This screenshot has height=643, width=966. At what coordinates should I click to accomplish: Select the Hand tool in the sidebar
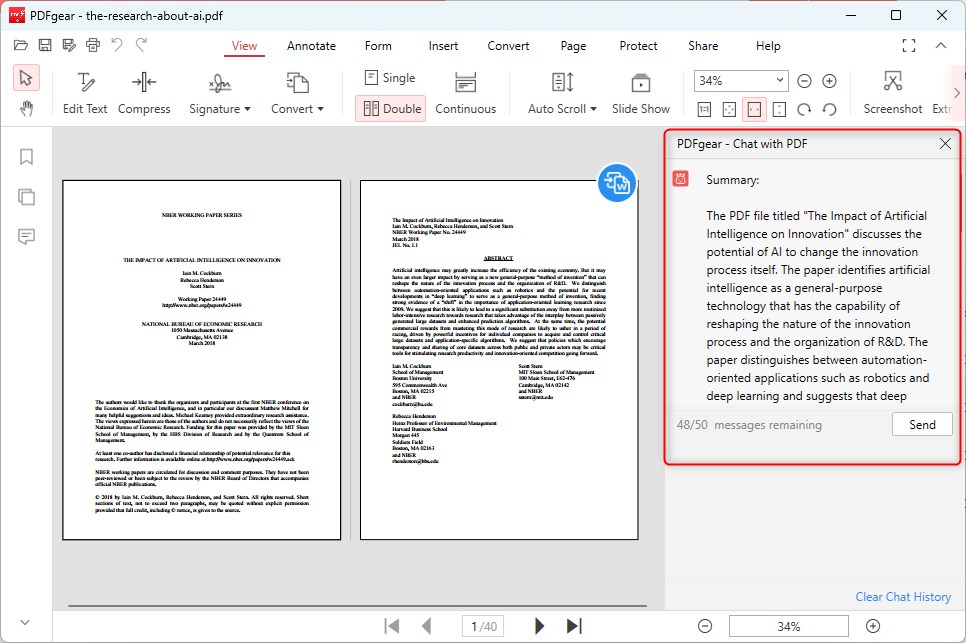(x=27, y=108)
